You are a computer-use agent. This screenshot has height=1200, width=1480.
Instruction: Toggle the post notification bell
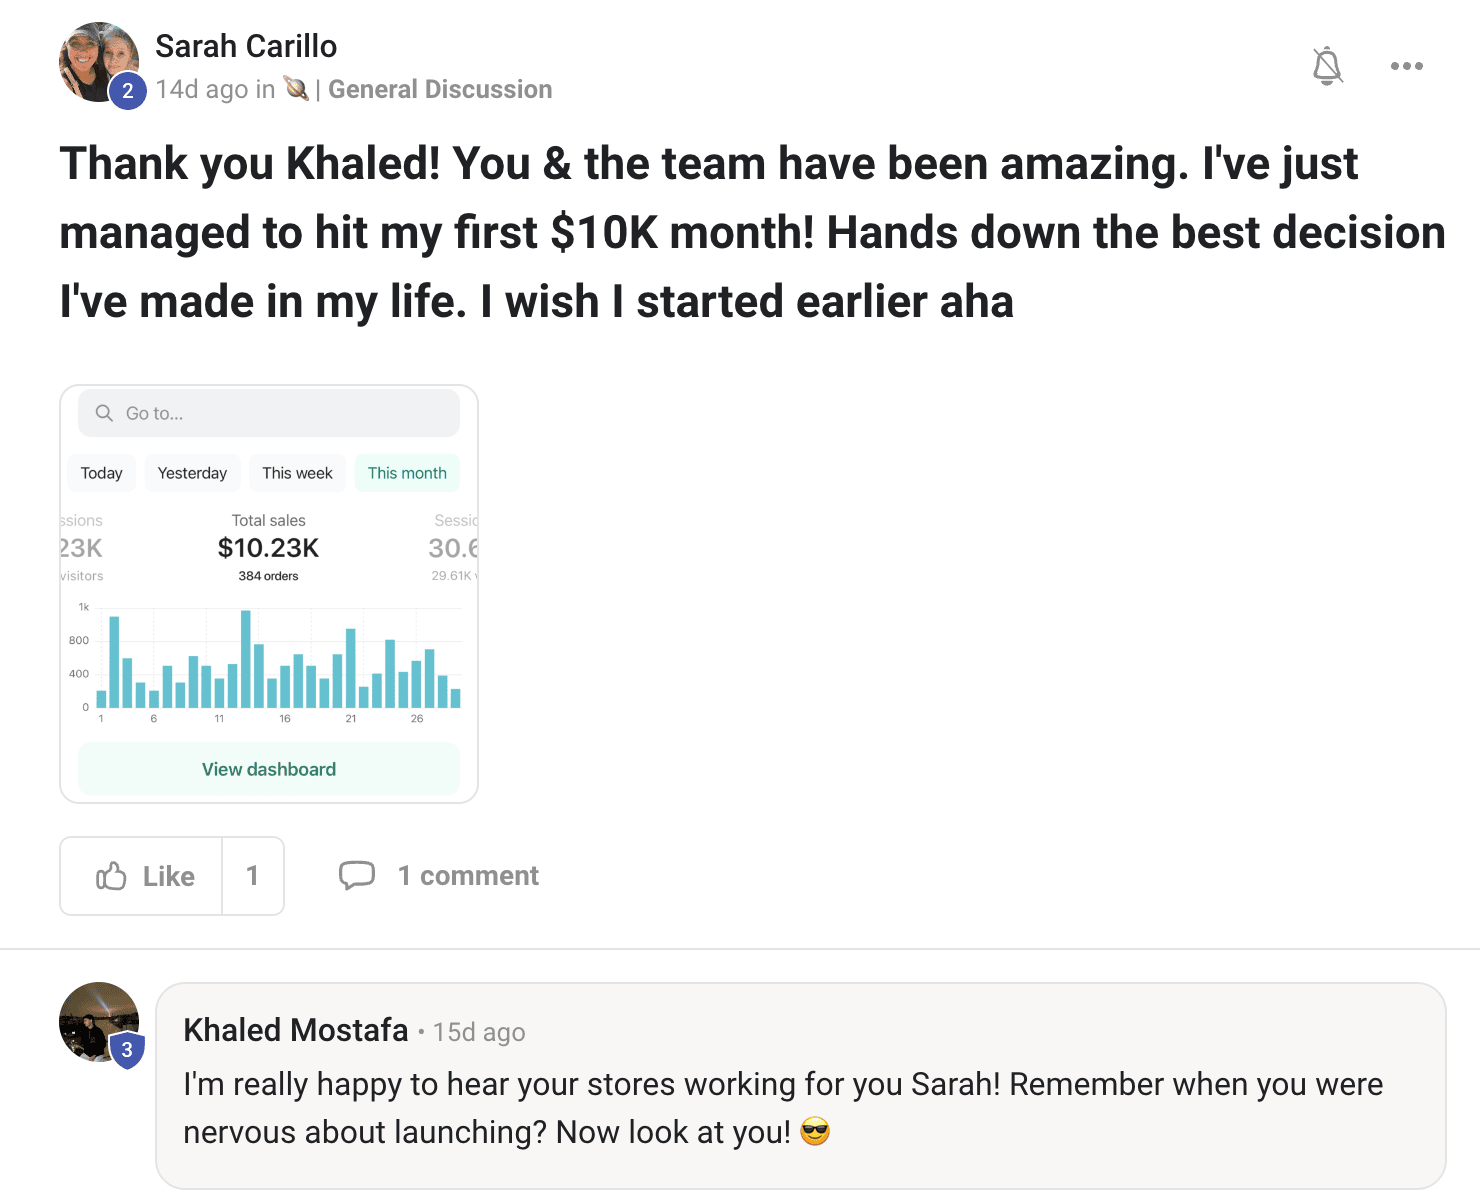[x=1327, y=66]
